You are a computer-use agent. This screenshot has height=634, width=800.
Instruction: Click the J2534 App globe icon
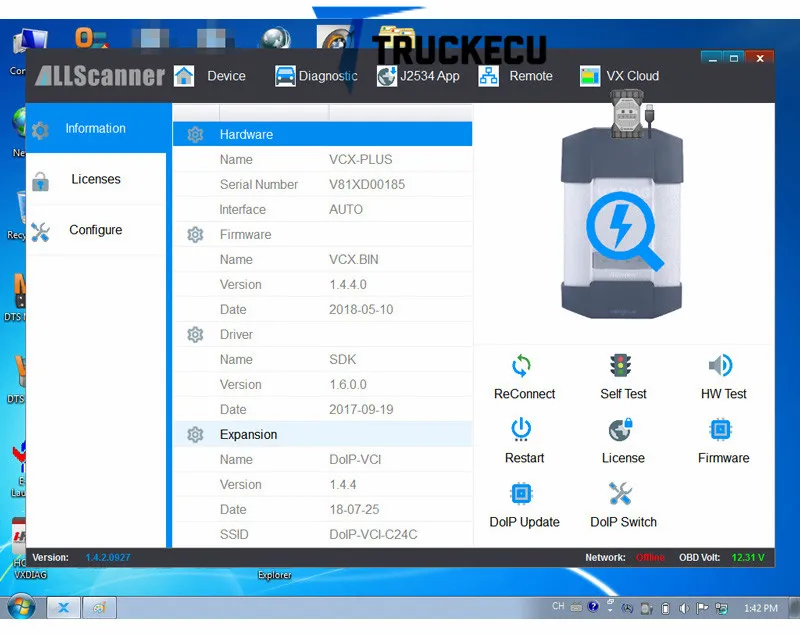pos(387,76)
